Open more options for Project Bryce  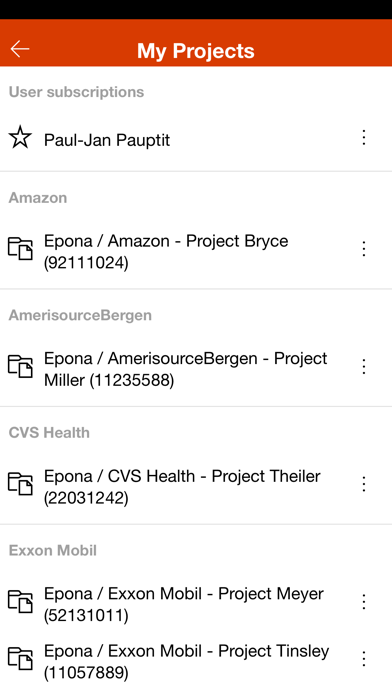tap(364, 249)
